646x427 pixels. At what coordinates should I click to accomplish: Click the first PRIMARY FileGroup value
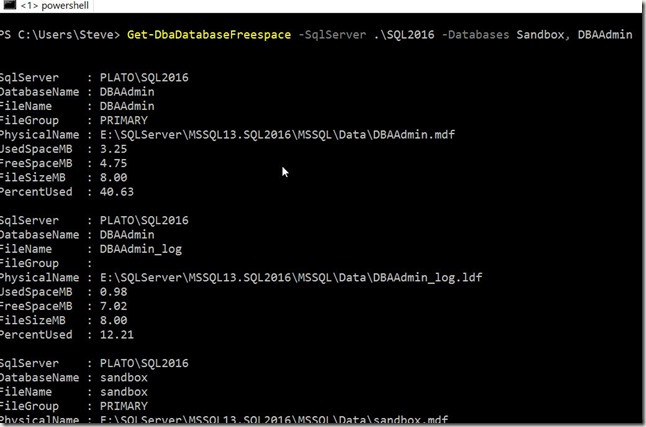[120, 120]
